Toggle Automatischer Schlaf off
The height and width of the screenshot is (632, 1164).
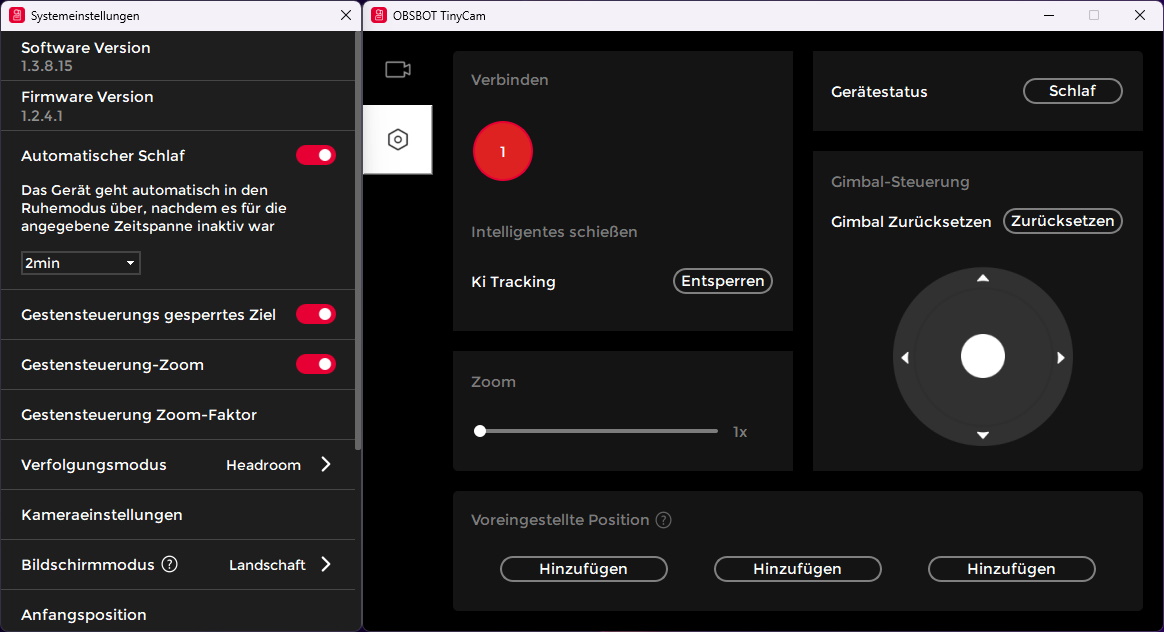click(316, 155)
